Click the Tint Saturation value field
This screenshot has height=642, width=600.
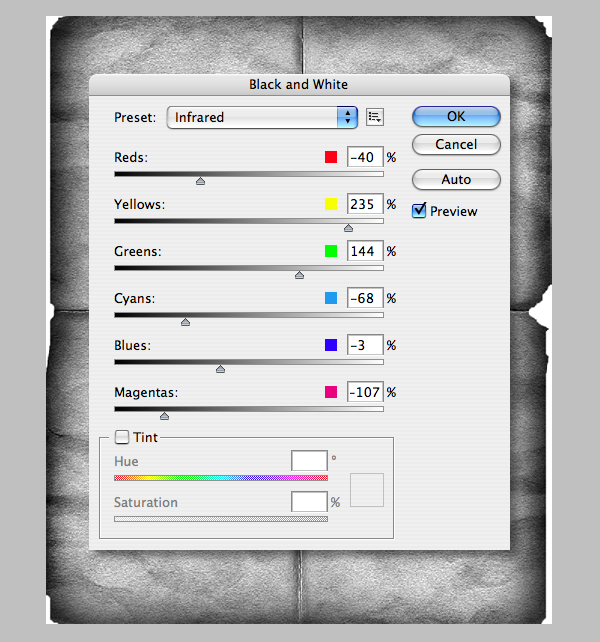point(309,502)
